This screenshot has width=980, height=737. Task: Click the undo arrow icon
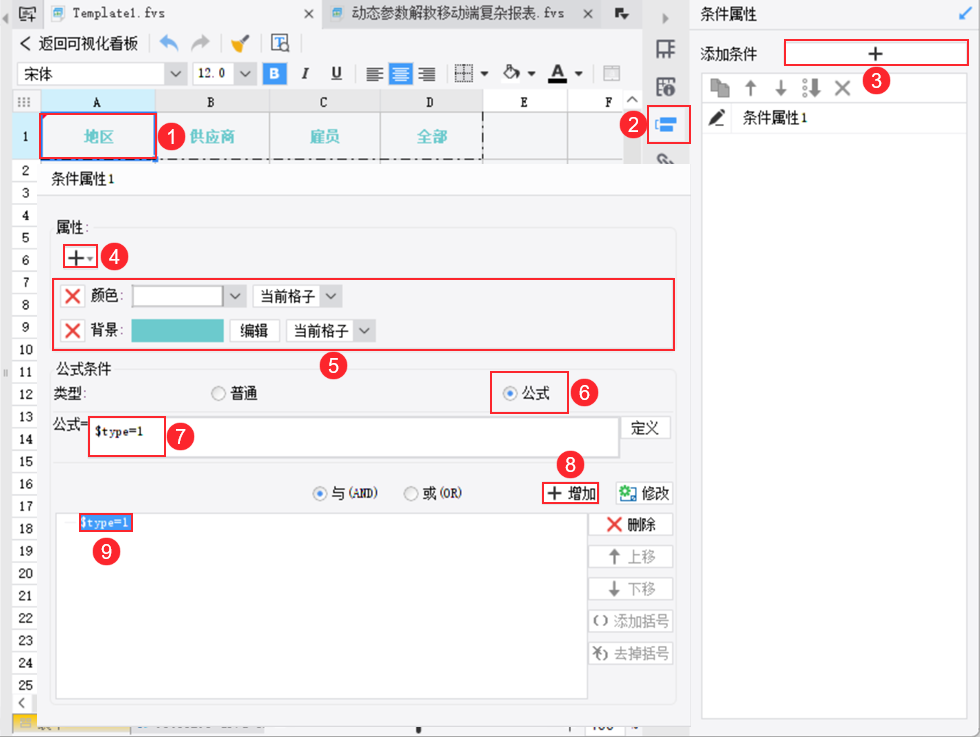pos(169,43)
